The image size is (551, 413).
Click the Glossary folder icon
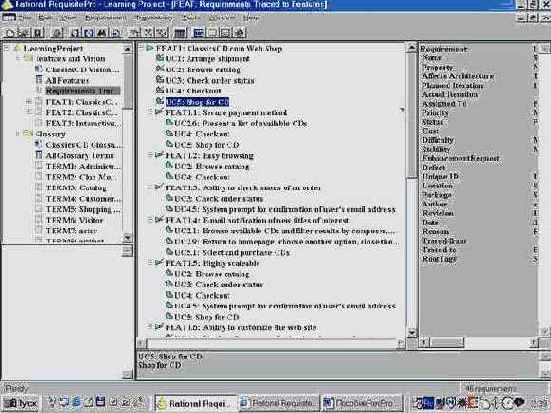coord(27,133)
